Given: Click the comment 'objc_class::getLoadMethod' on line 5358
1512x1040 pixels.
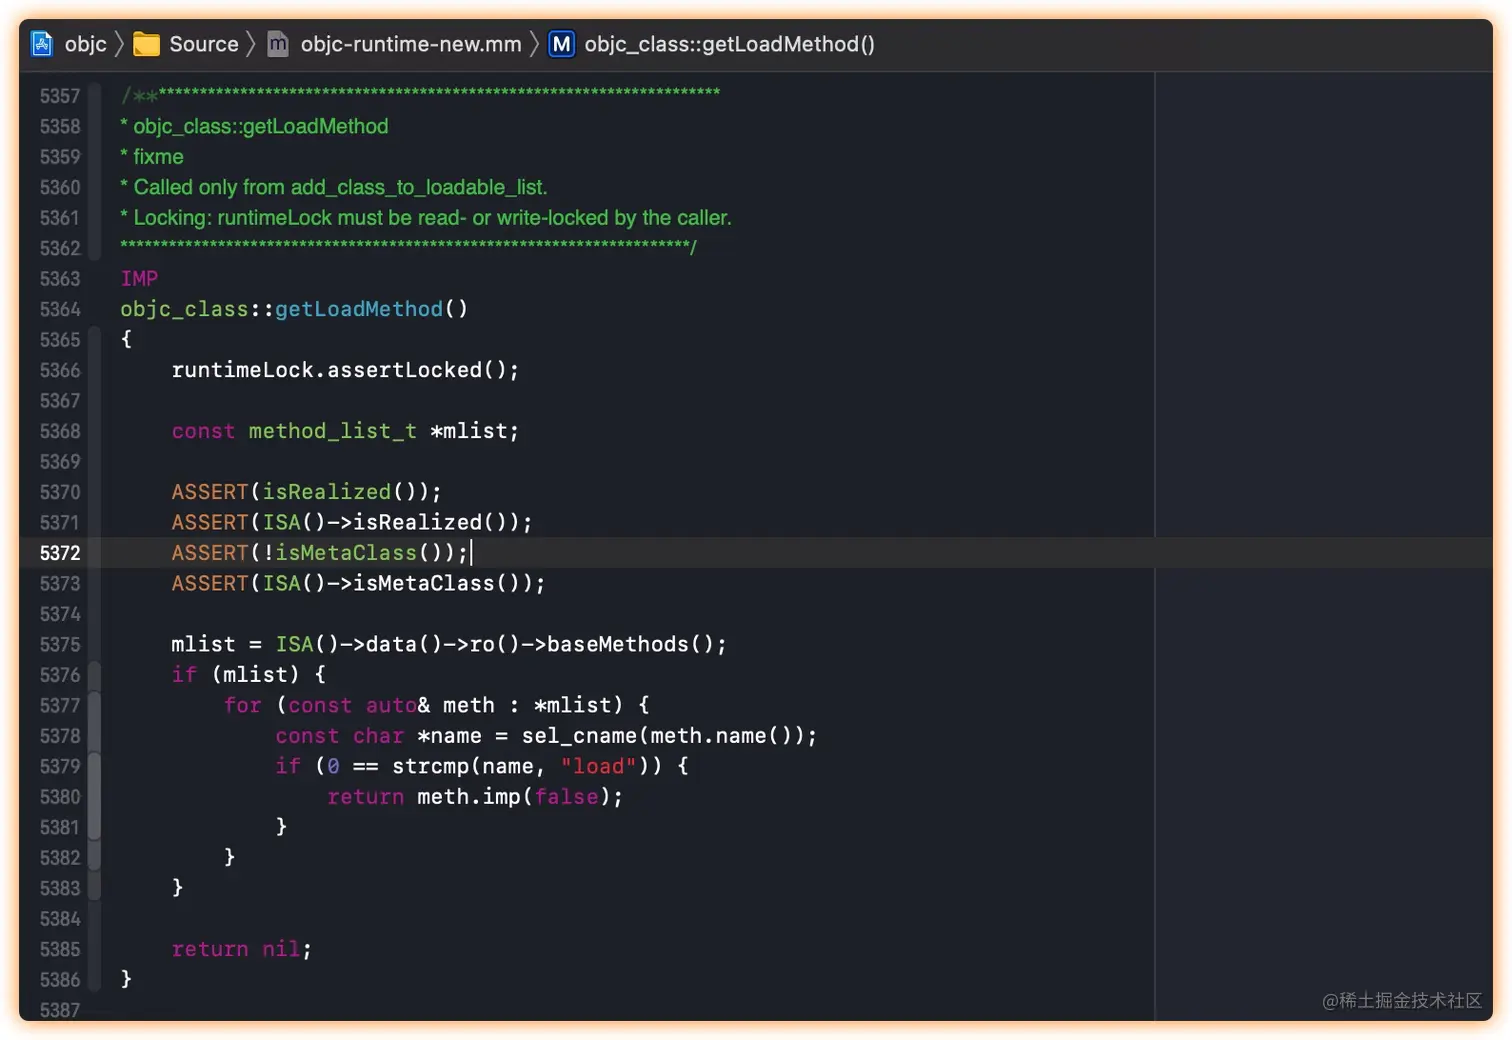Looking at the screenshot, I should pyautogui.click(x=261, y=126).
